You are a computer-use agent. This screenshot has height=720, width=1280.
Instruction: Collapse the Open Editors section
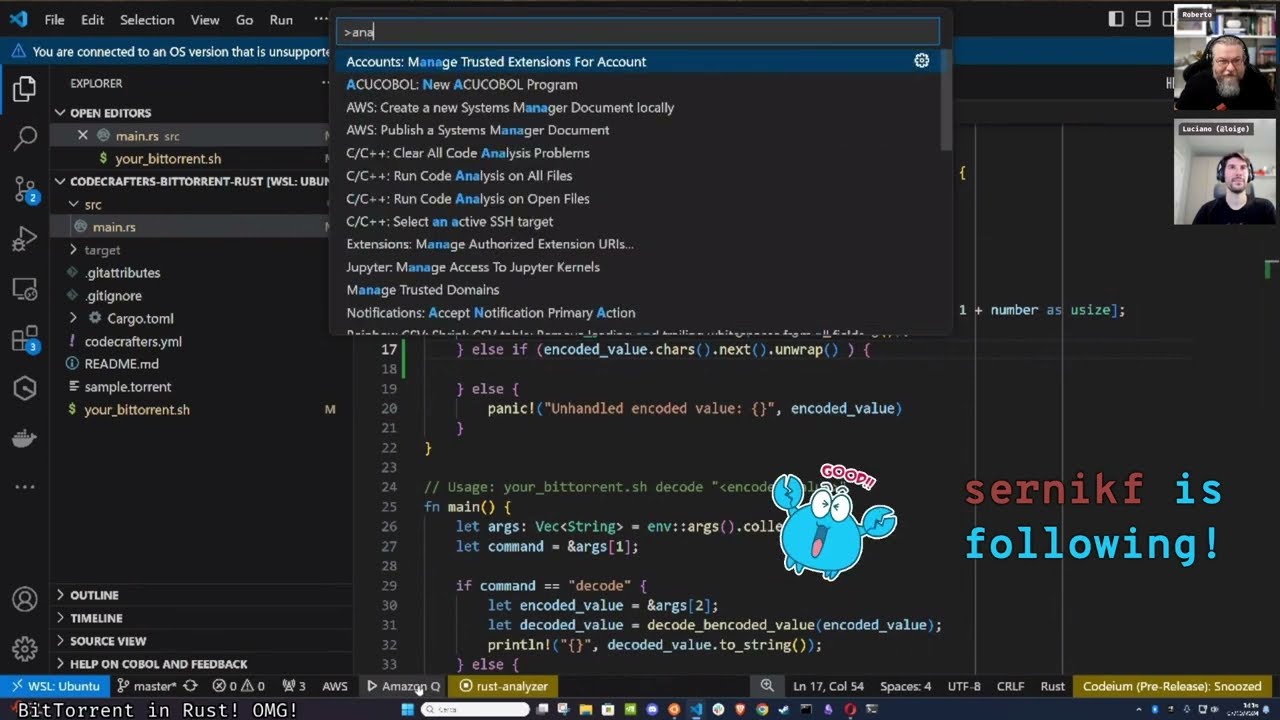pos(60,113)
